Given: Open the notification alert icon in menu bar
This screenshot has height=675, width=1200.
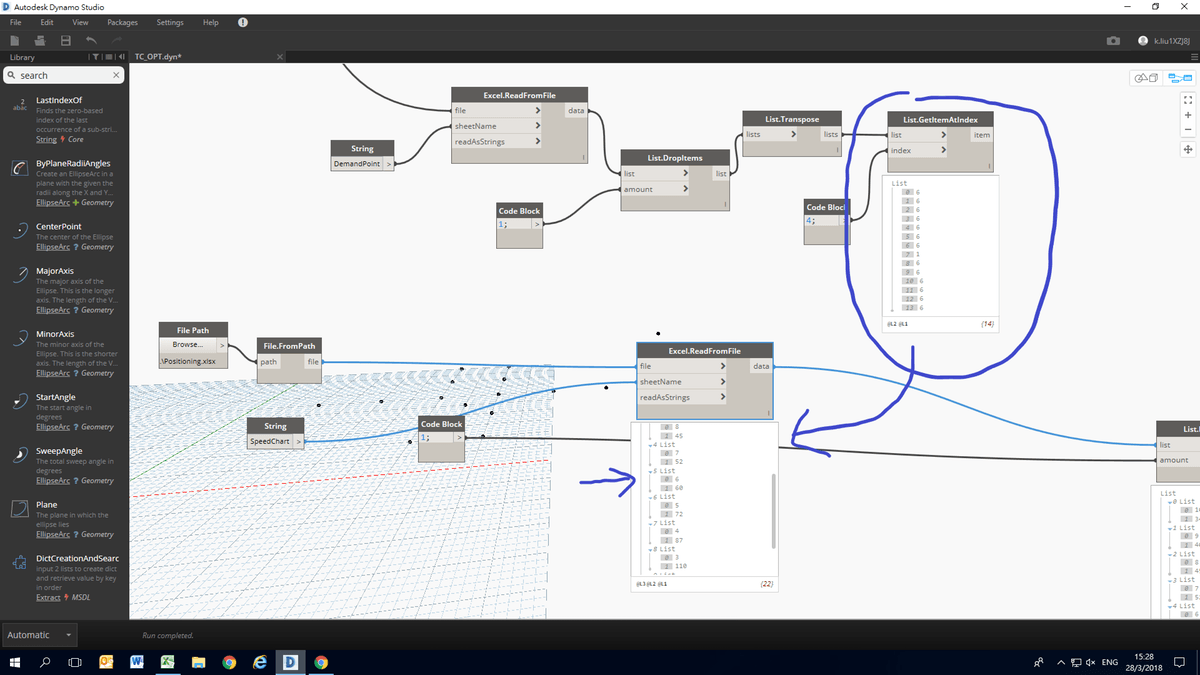Looking at the screenshot, I should [x=244, y=22].
